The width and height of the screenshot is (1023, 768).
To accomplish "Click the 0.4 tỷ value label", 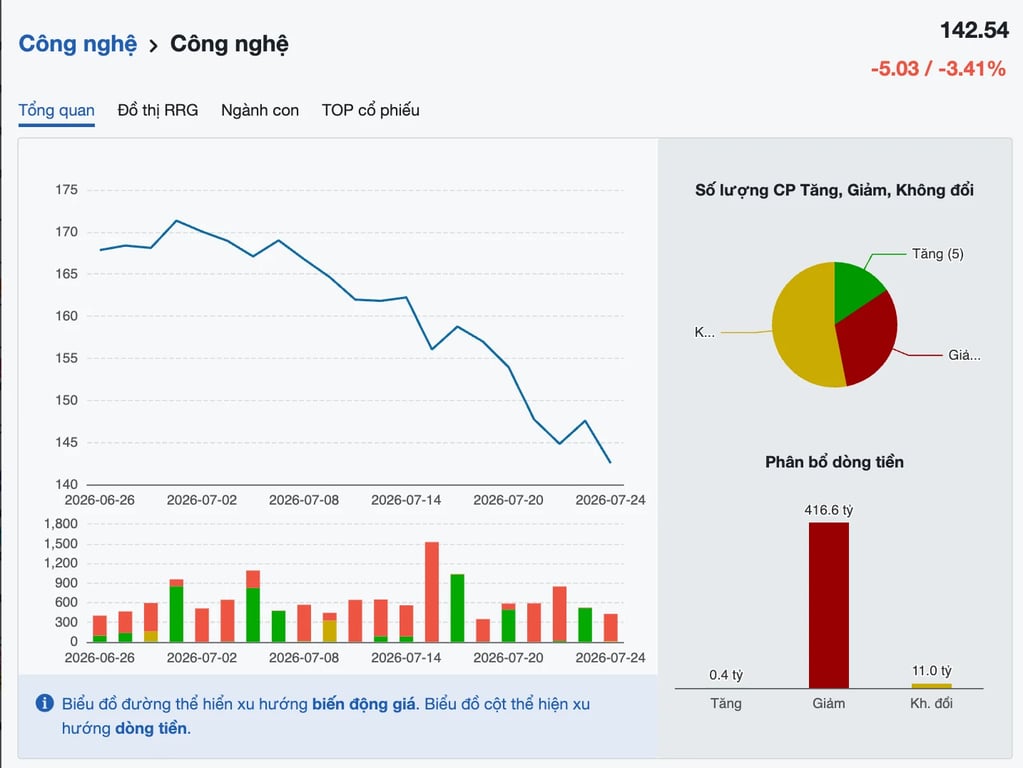I will click(x=726, y=675).
